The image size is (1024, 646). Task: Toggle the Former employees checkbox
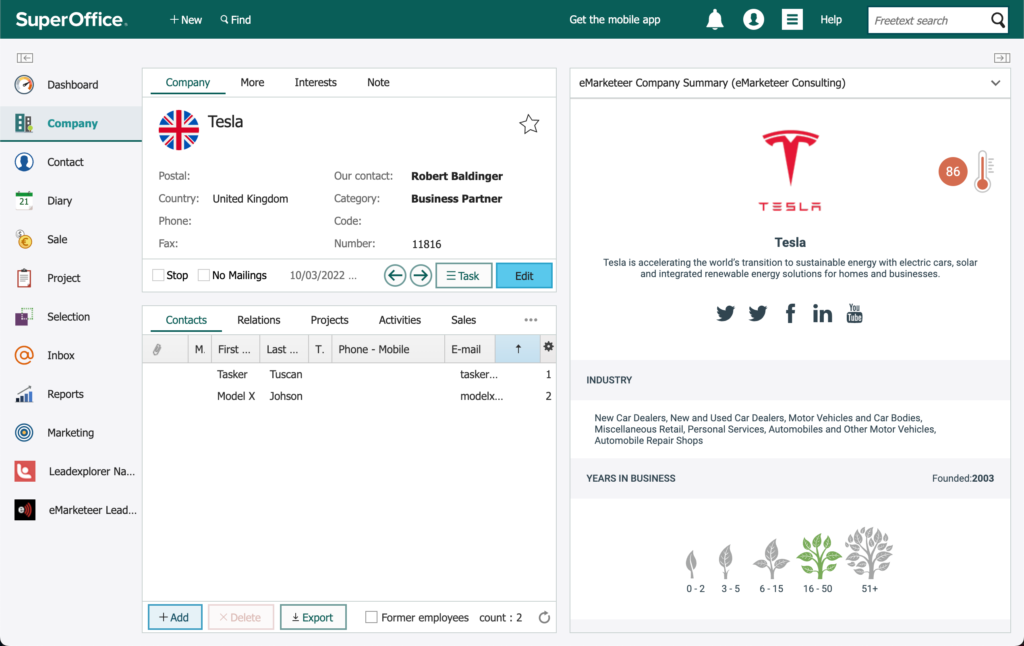tap(371, 617)
